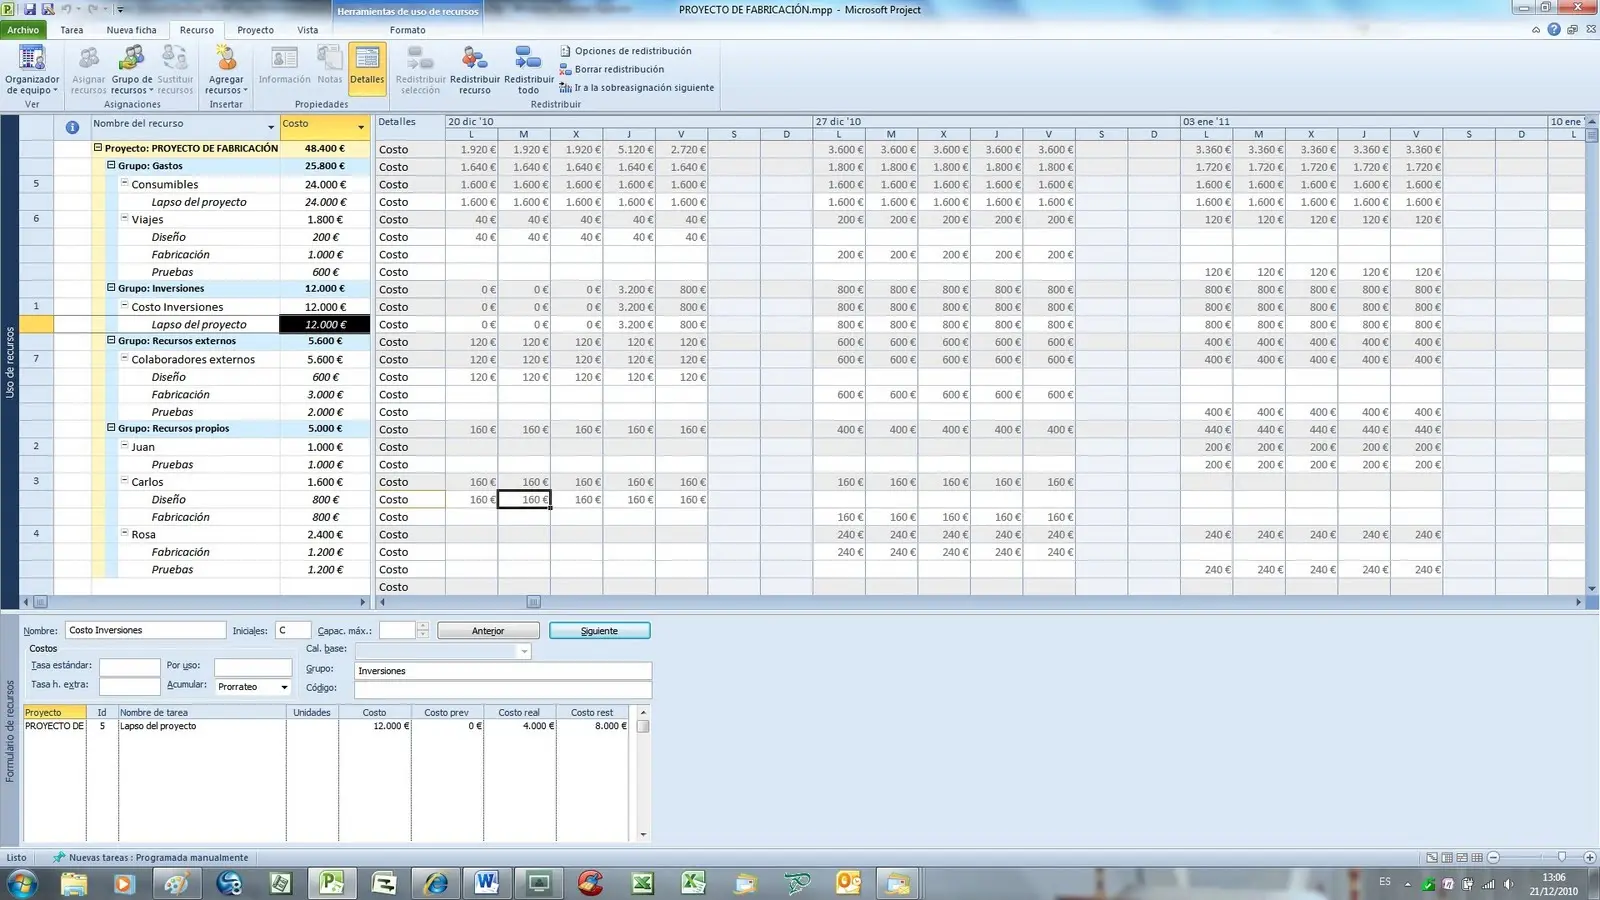Switch to the Proyecto ribbon tab

(255, 30)
